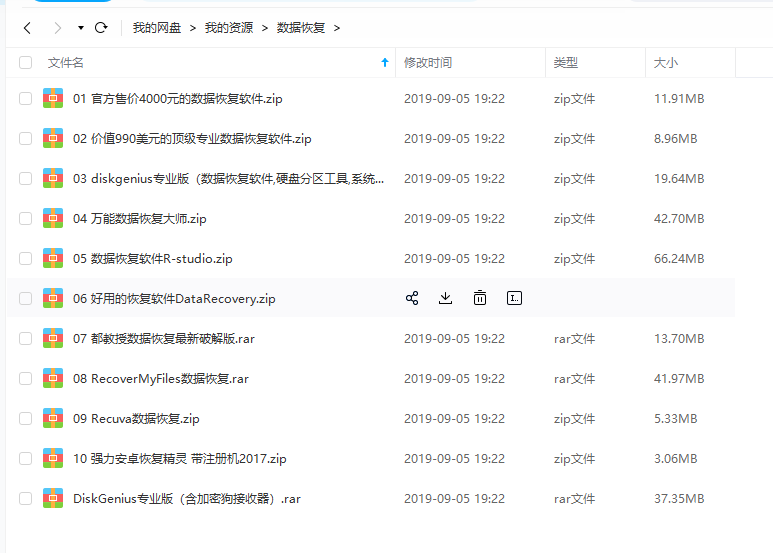Check the box for 10 强力安卓恢复精灵
The width and height of the screenshot is (773, 553).
click(26, 458)
